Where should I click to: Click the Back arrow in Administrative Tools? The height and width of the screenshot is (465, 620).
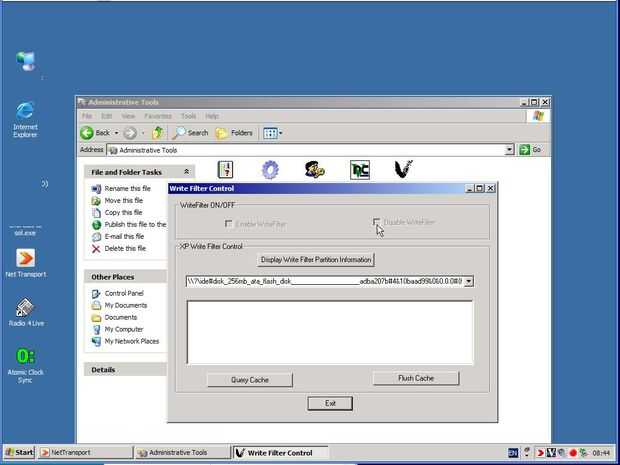pos(95,133)
